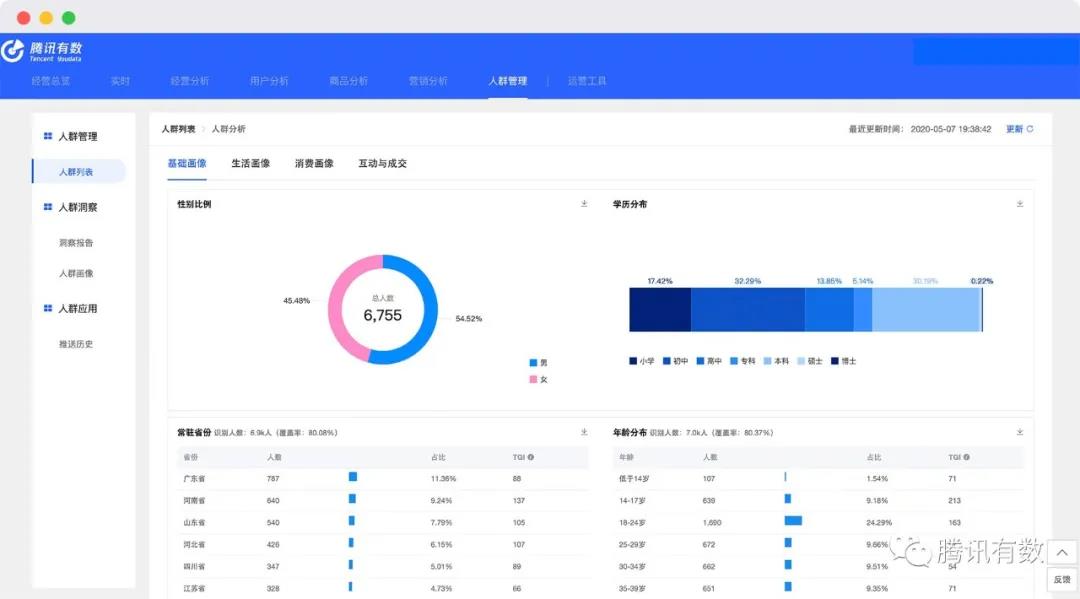Image resolution: width=1080 pixels, height=599 pixels.
Task: Open the 运营工具 top navigation item
Action: [587, 81]
